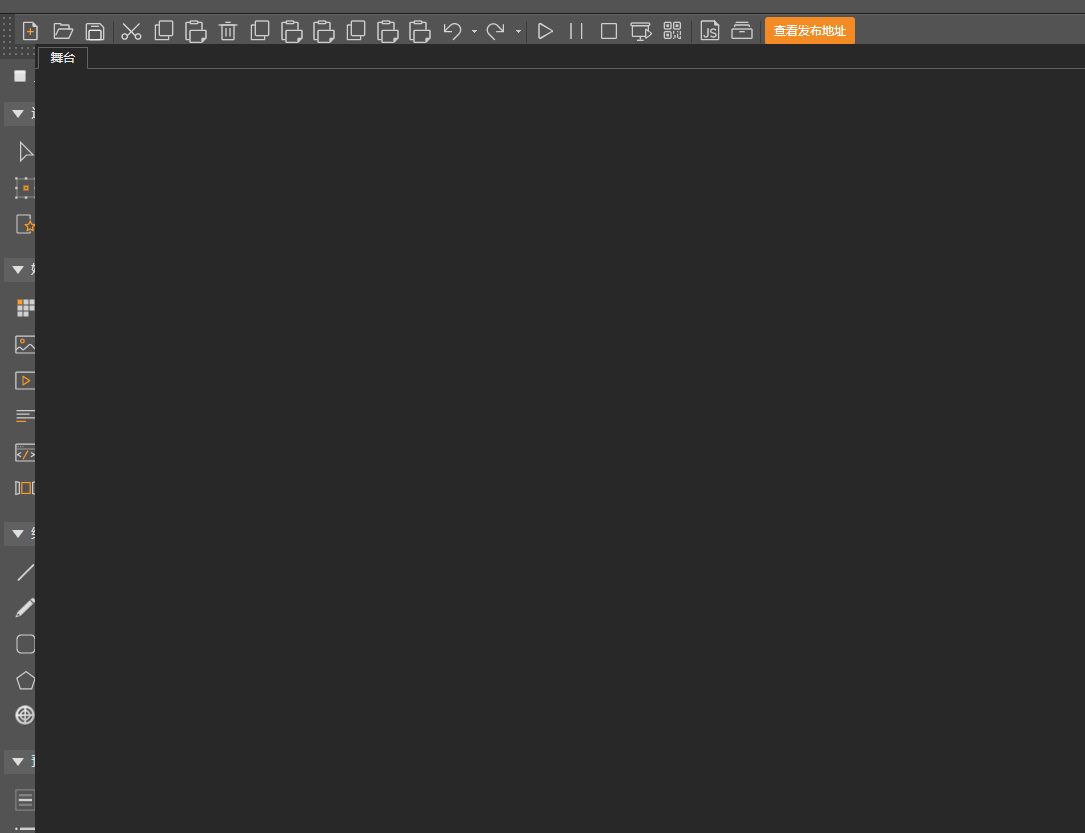Select the video tool

[x=25, y=381]
